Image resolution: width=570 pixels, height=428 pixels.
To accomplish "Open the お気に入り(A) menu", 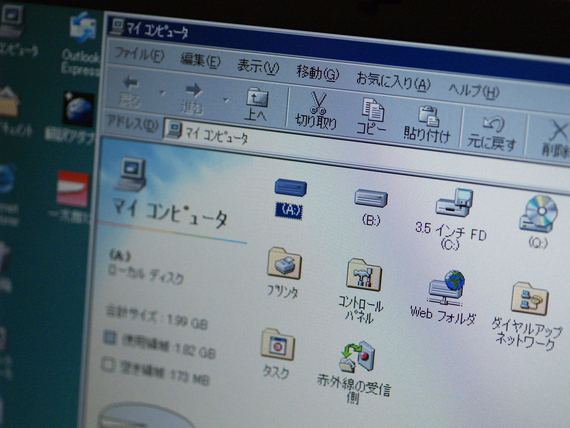I will 393,82.
